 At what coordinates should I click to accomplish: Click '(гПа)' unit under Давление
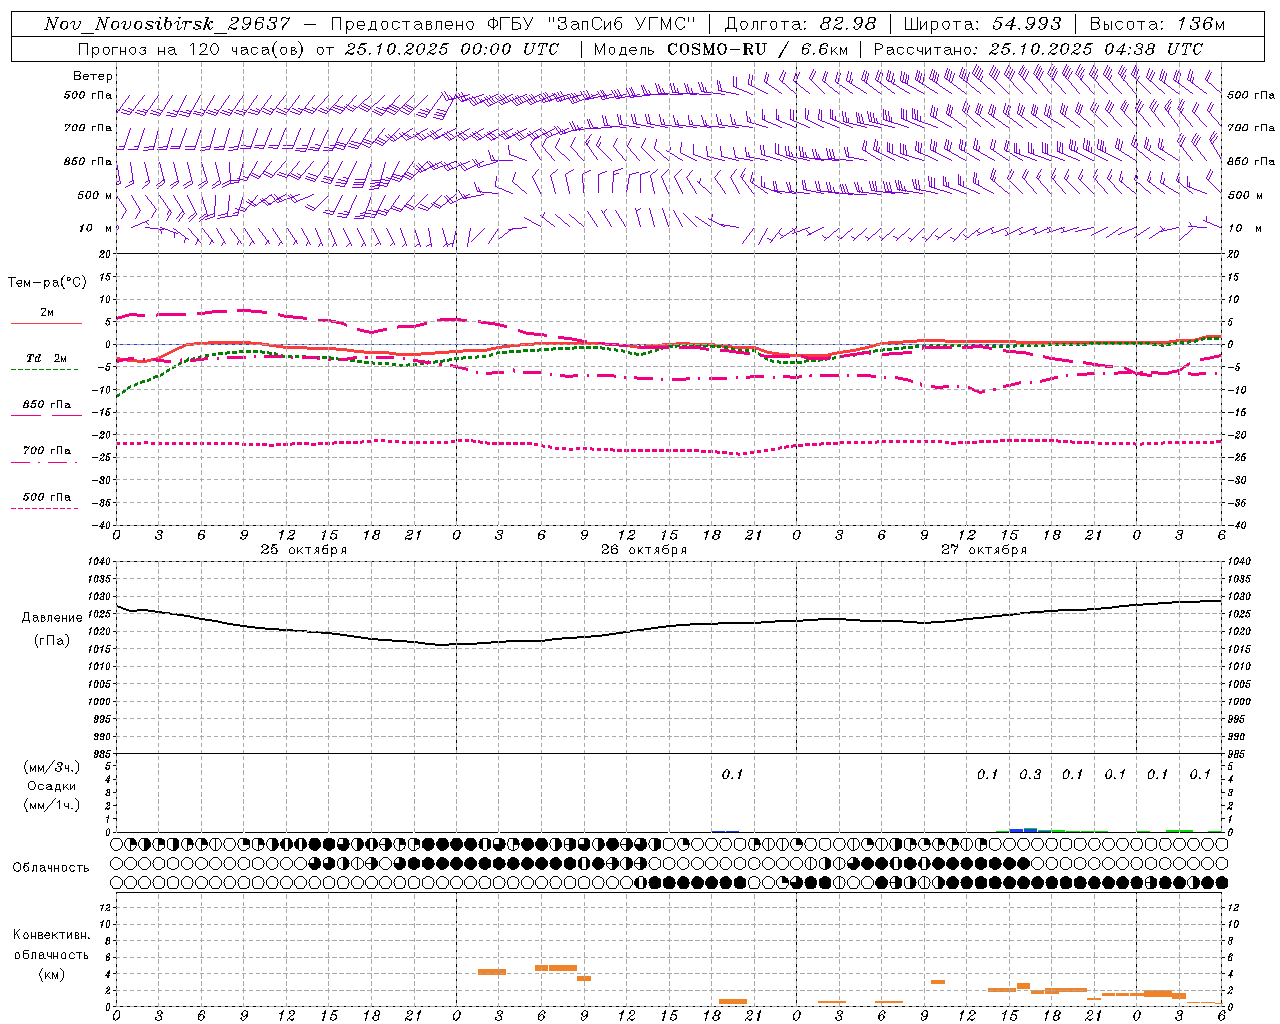click(x=52, y=641)
